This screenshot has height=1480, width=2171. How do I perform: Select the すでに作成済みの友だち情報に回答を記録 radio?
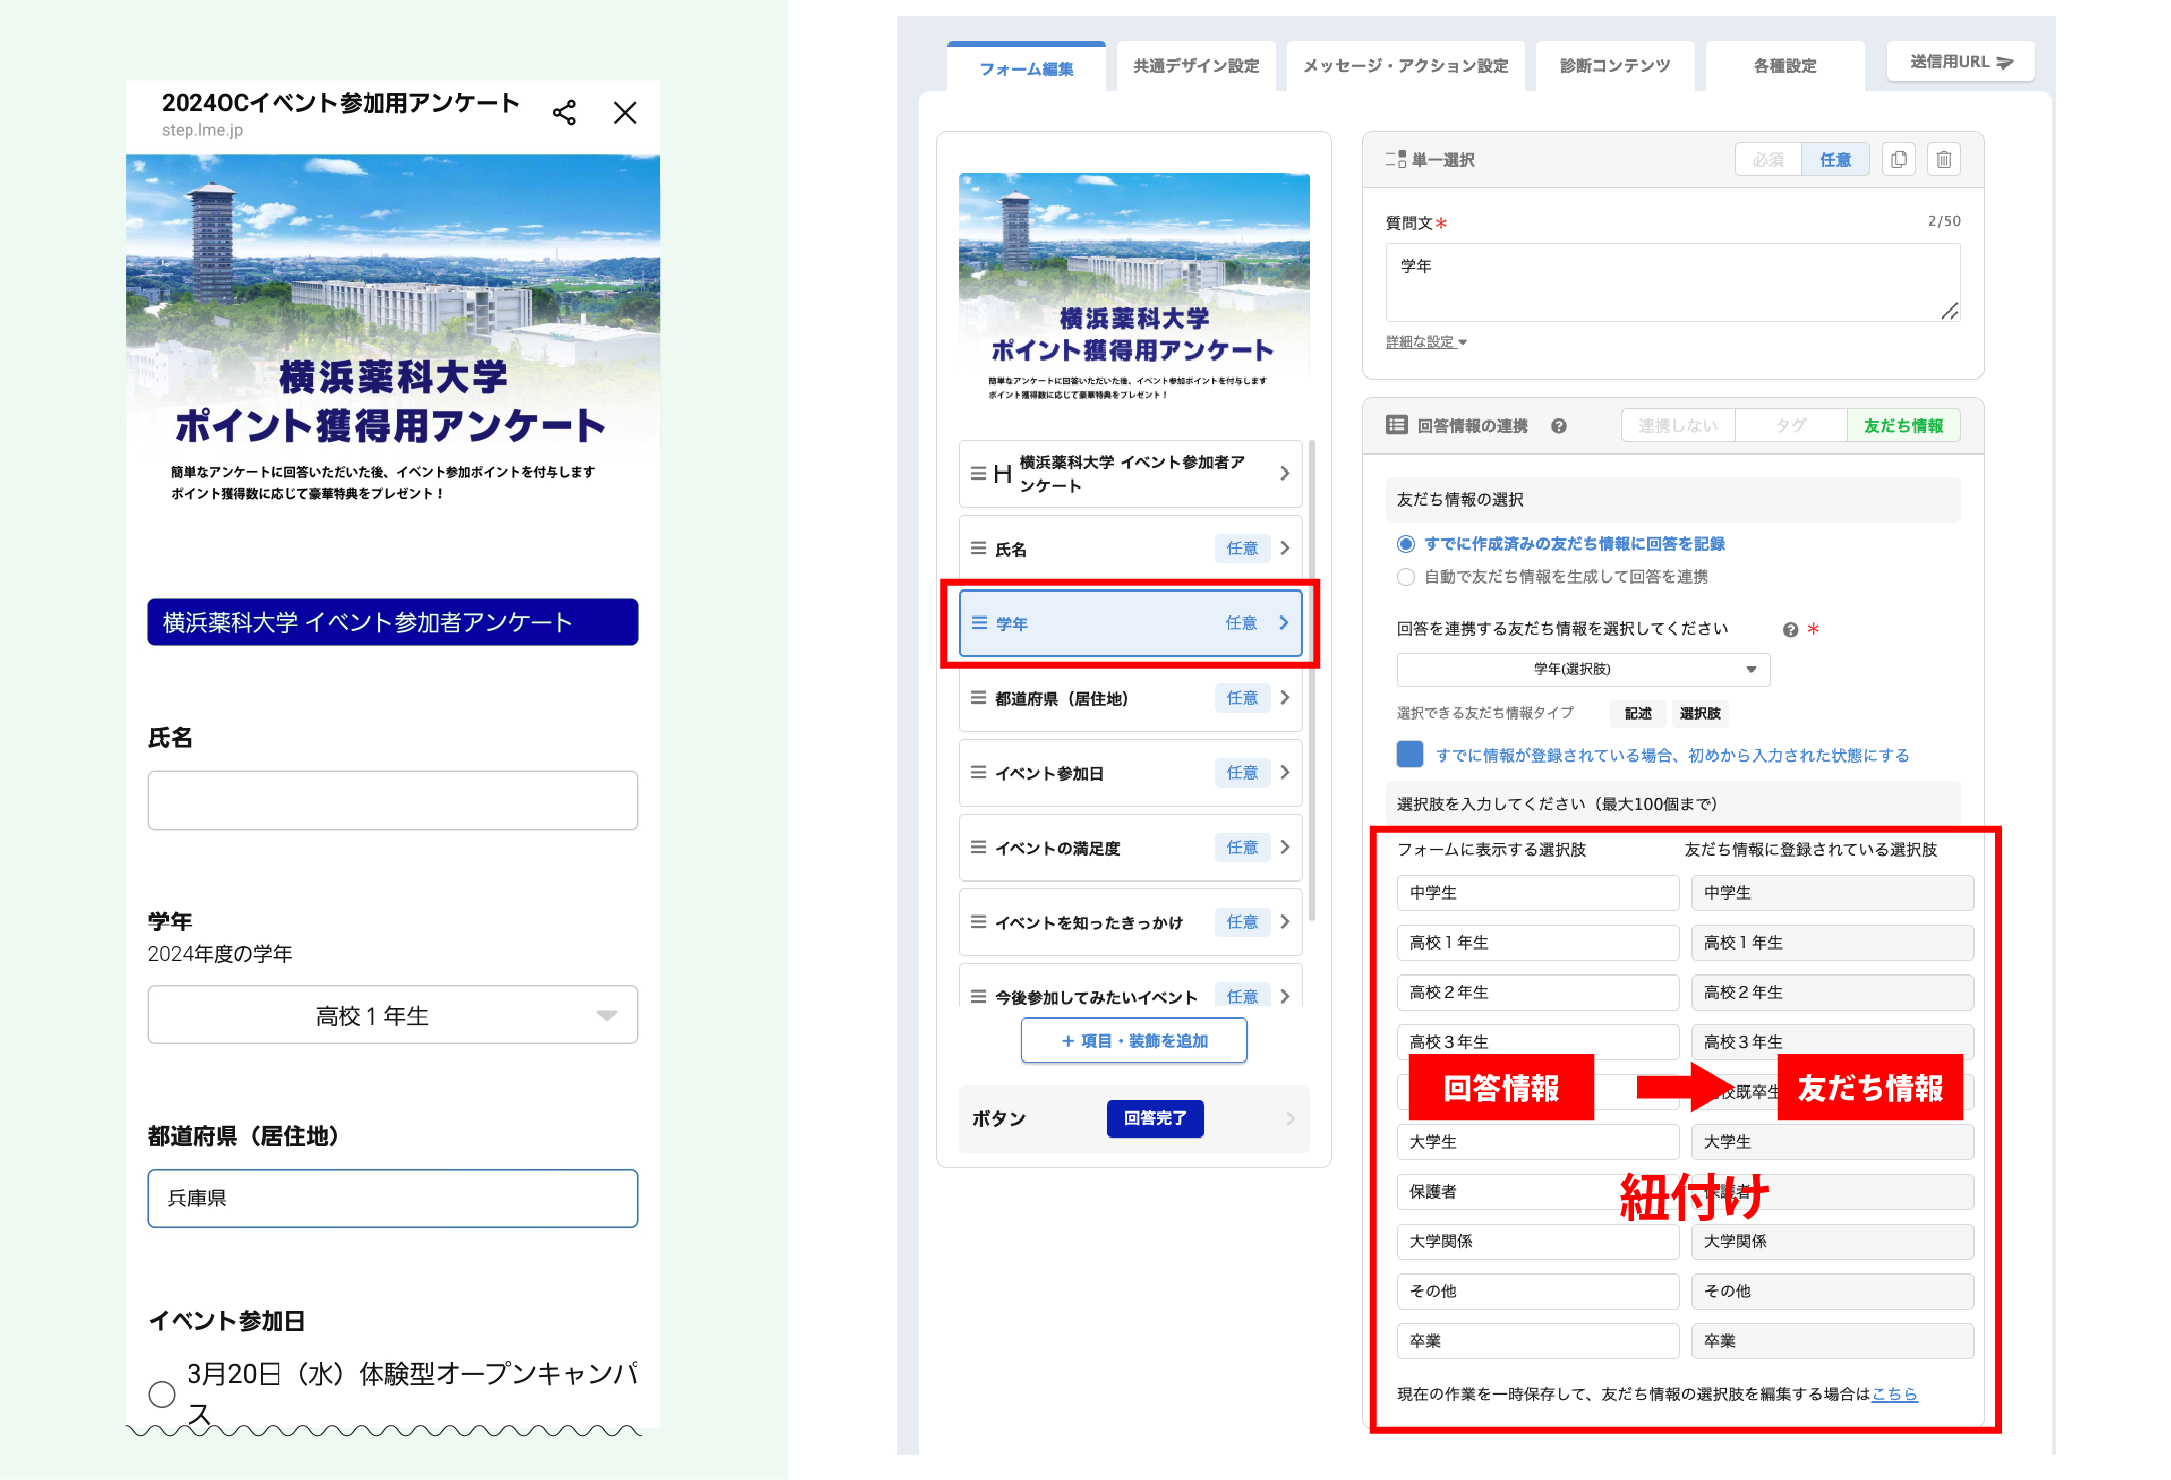pos(1406,544)
